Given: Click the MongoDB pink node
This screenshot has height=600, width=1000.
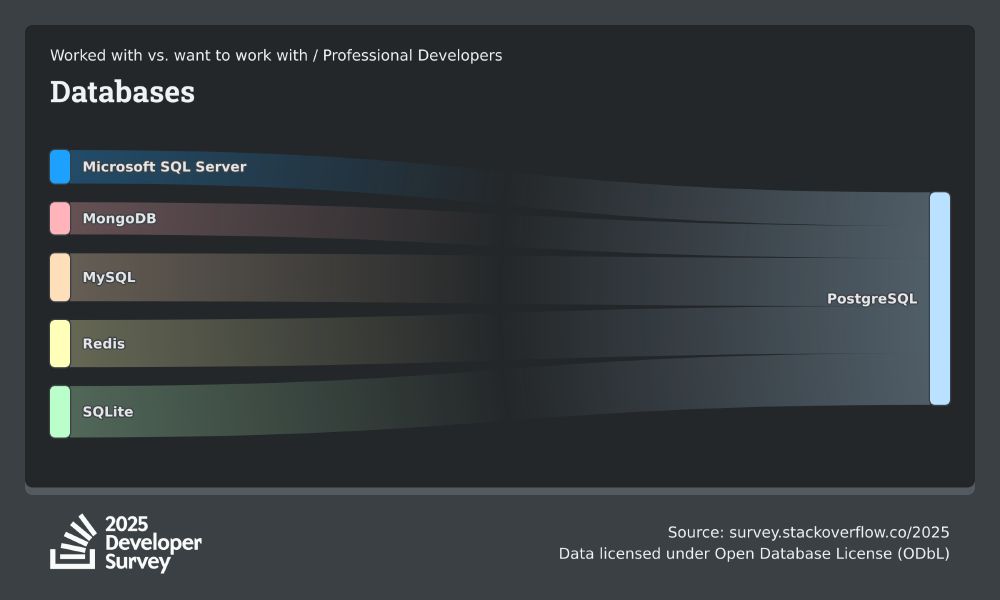Looking at the screenshot, I should 60,218.
